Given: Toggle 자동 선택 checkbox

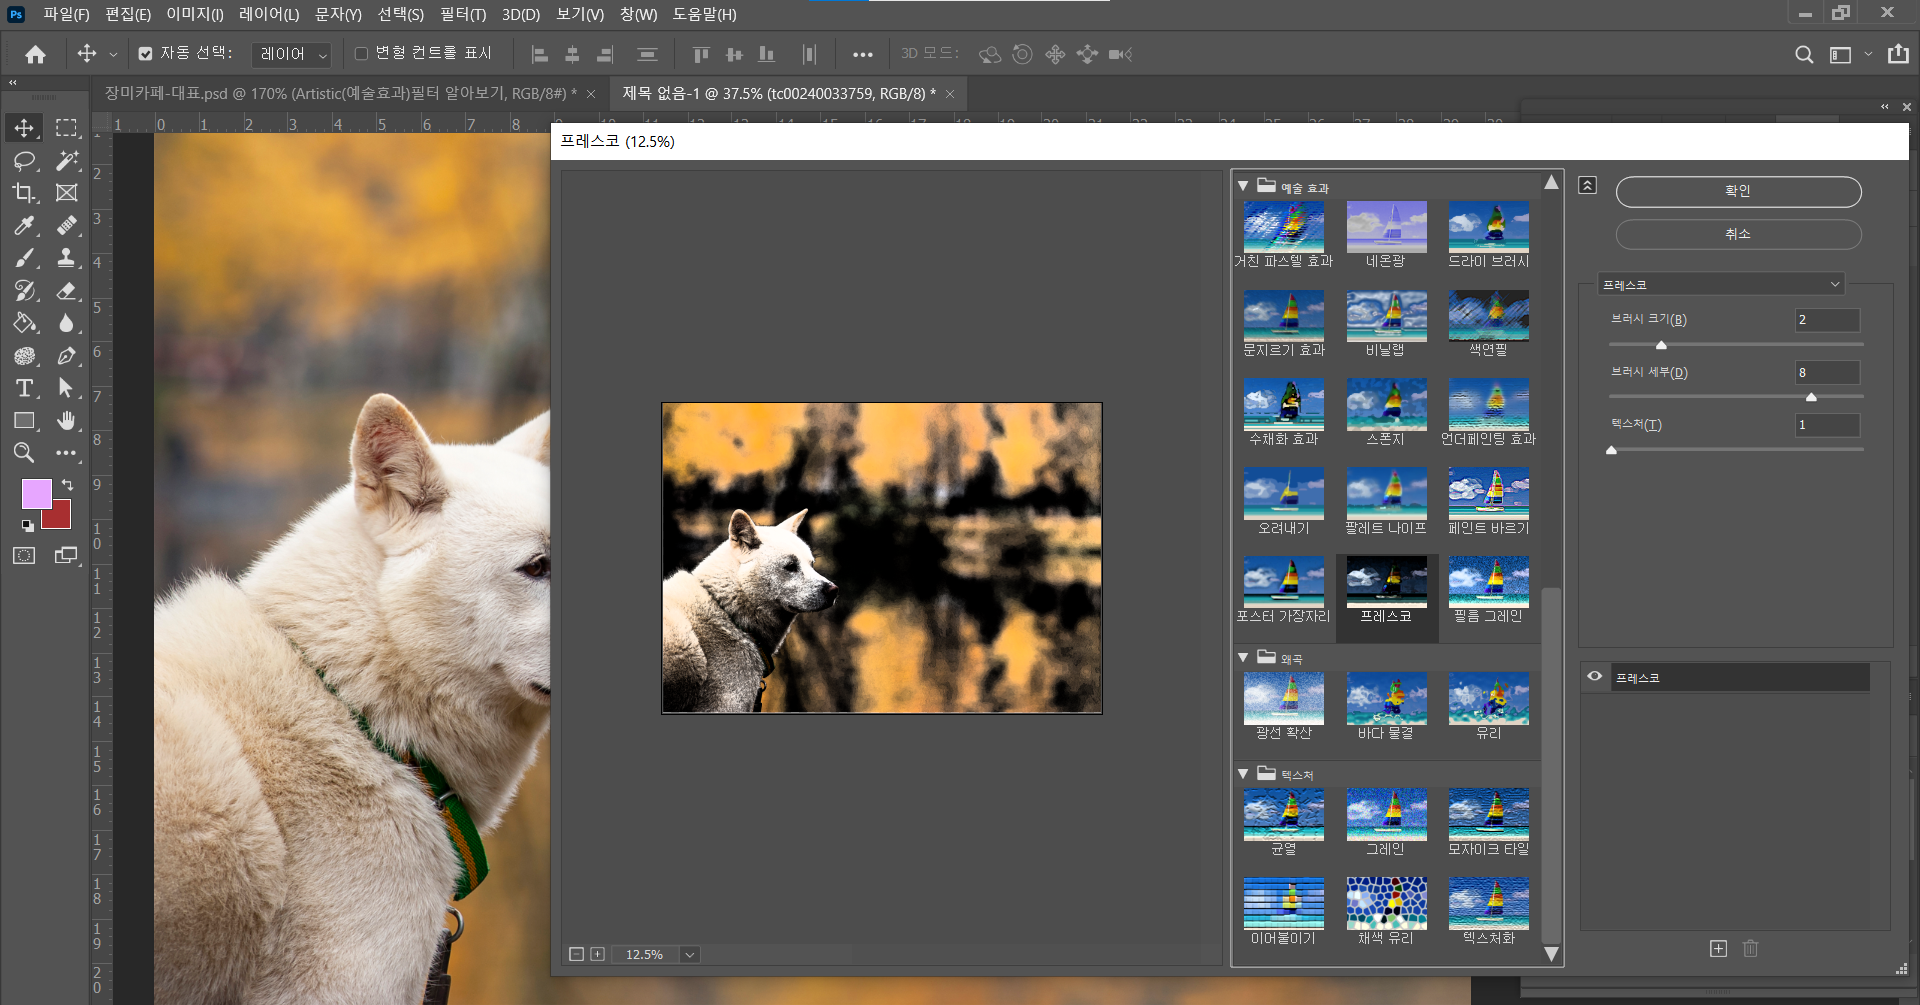Looking at the screenshot, I should coord(146,54).
